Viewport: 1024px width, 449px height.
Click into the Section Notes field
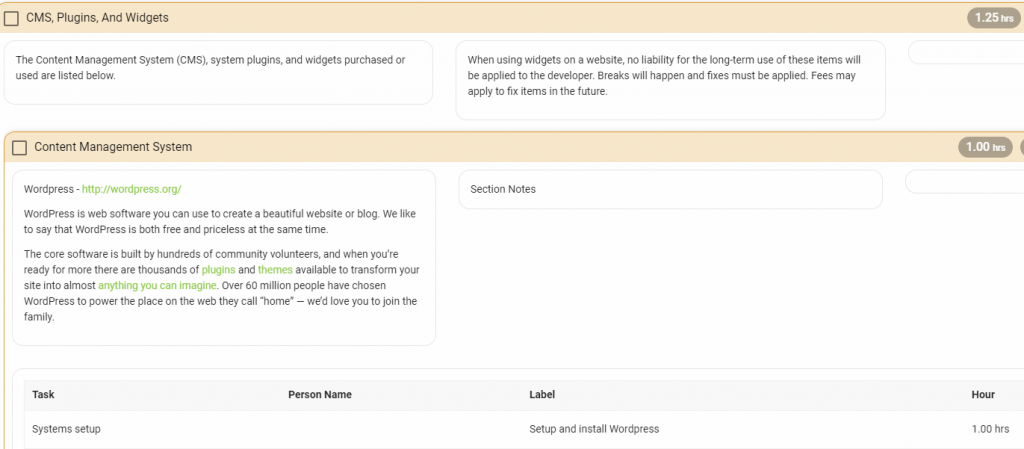pyautogui.click(x=670, y=189)
